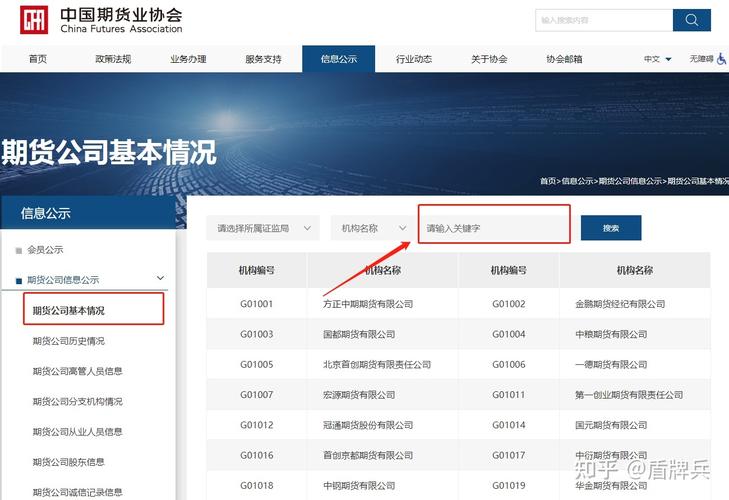
Task: Click 一德期货有限公司 in the table
Action: [611, 365]
